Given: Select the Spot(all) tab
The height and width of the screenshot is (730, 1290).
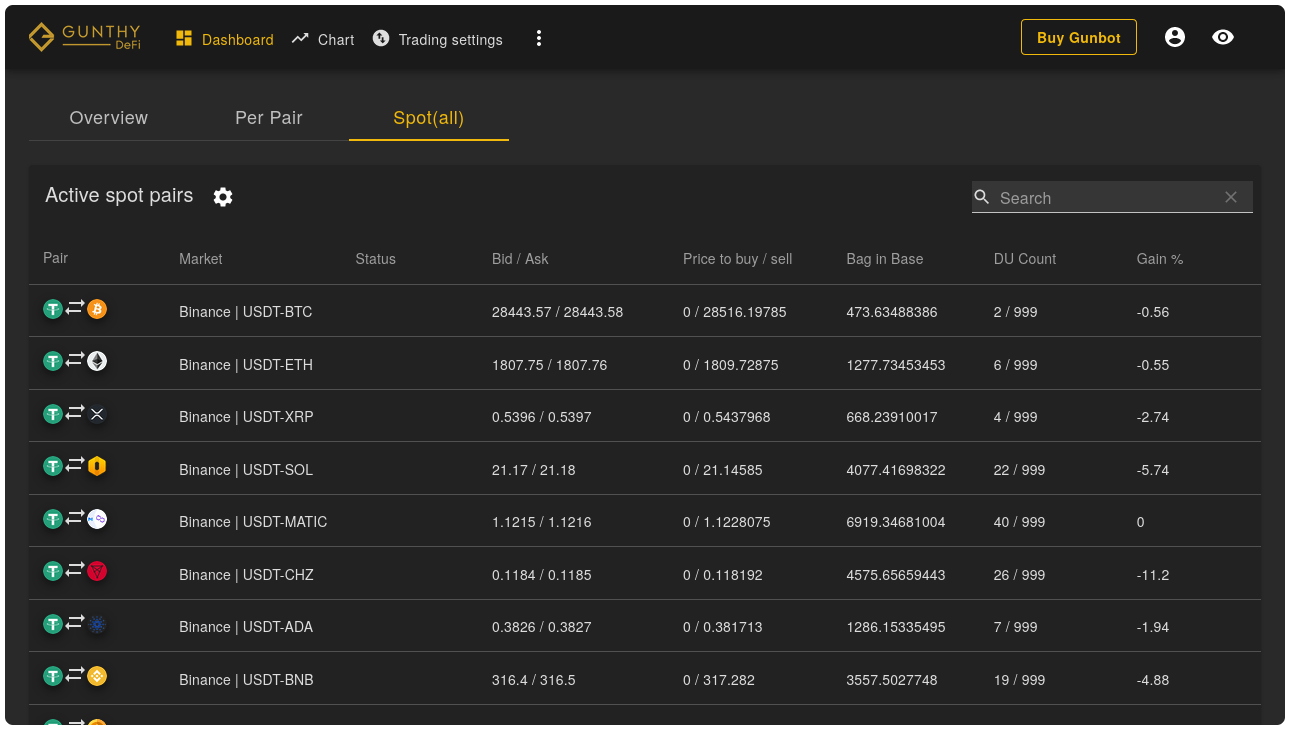Looking at the screenshot, I should tap(428, 118).
